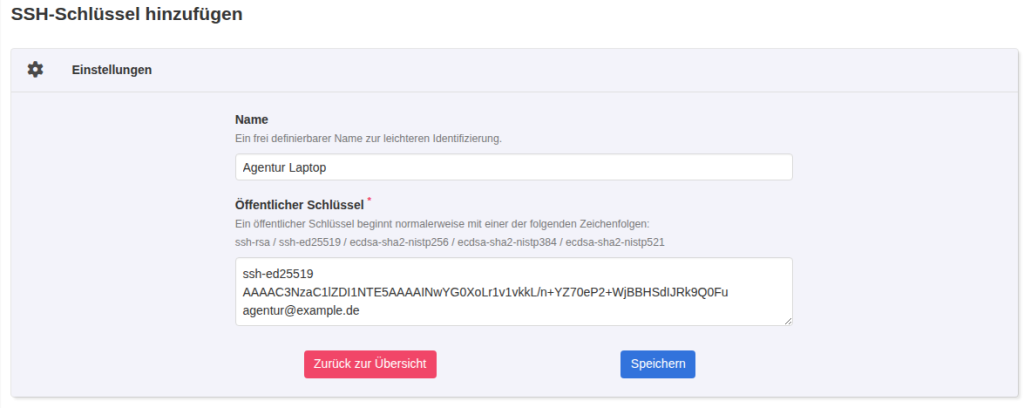
Task: Click 'ssh-ed25519' line in the key textarea
Action: click(278, 274)
